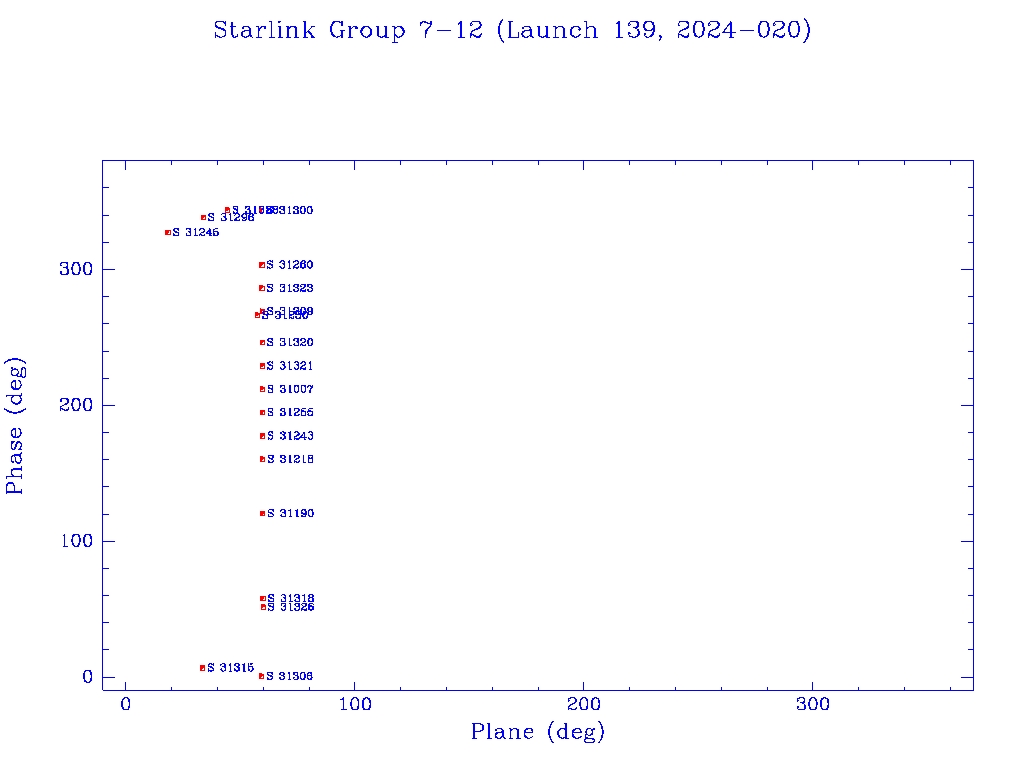Select the S 31243 red marker
Image resolution: width=1024 pixels, height=768 pixels.
pyautogui.click(x=262, y=436)
